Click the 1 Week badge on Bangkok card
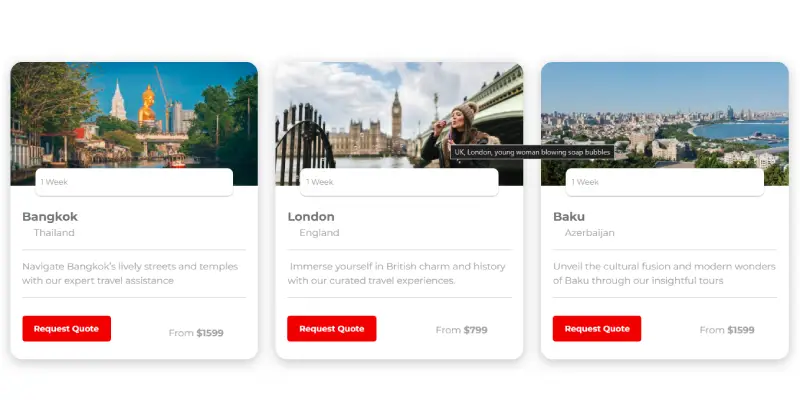The height and width of the screenshot is (400, 800). click(134, 182)
